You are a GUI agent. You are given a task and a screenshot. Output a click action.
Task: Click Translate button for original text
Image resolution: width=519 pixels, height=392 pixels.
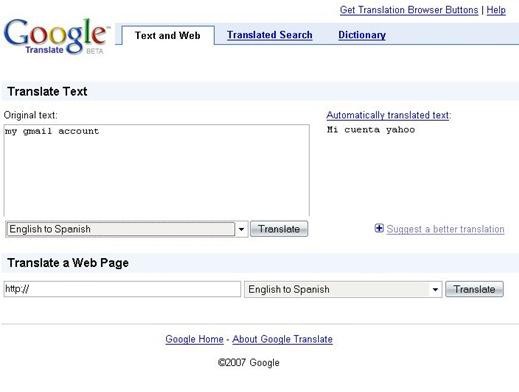(279, 229)
